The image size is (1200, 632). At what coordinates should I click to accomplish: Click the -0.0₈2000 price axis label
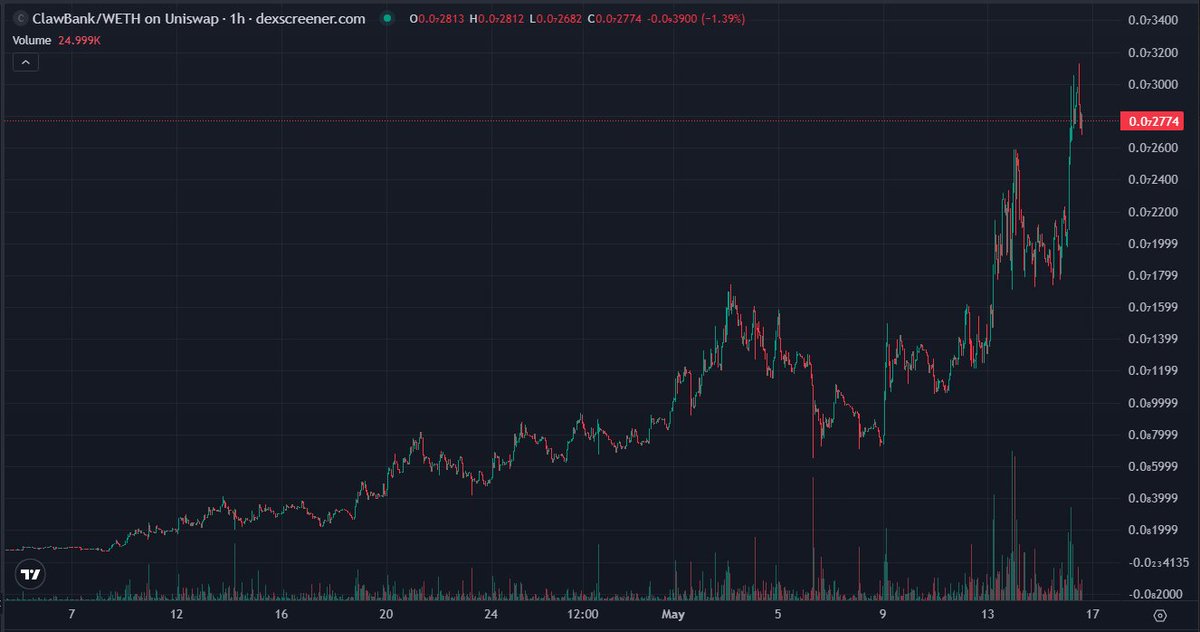click(x=1155, y=595)
